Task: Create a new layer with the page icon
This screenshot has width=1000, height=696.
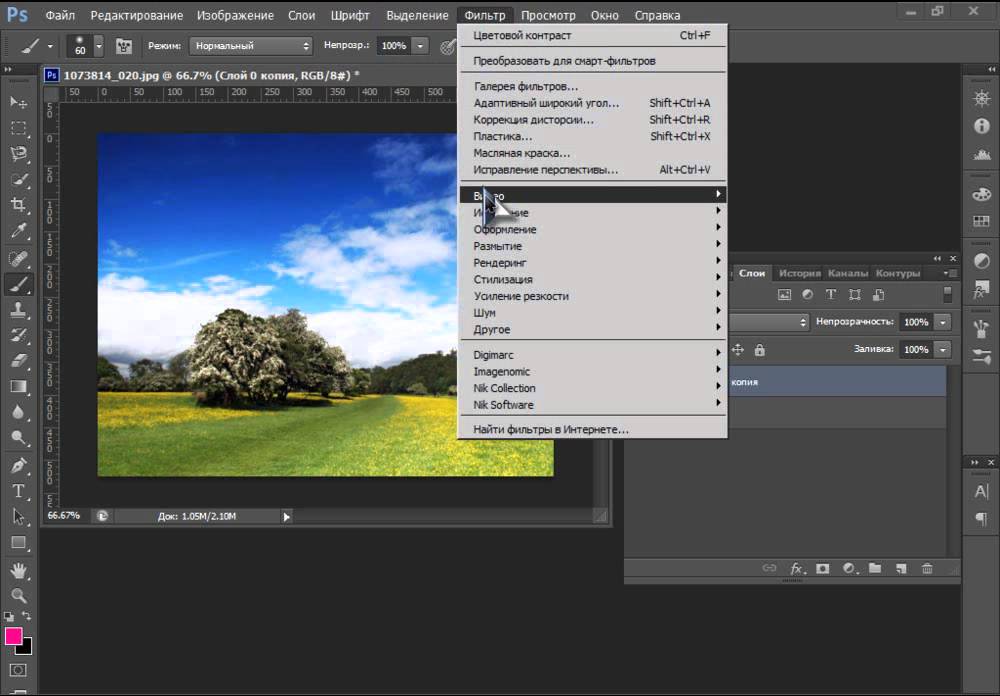Action: point(901,568)
